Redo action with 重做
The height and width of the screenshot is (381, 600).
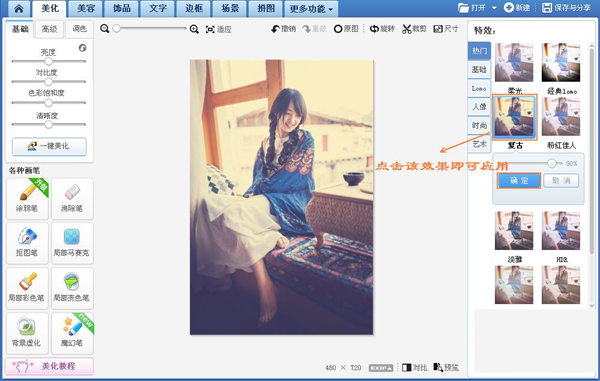click(x=314, y=29)
